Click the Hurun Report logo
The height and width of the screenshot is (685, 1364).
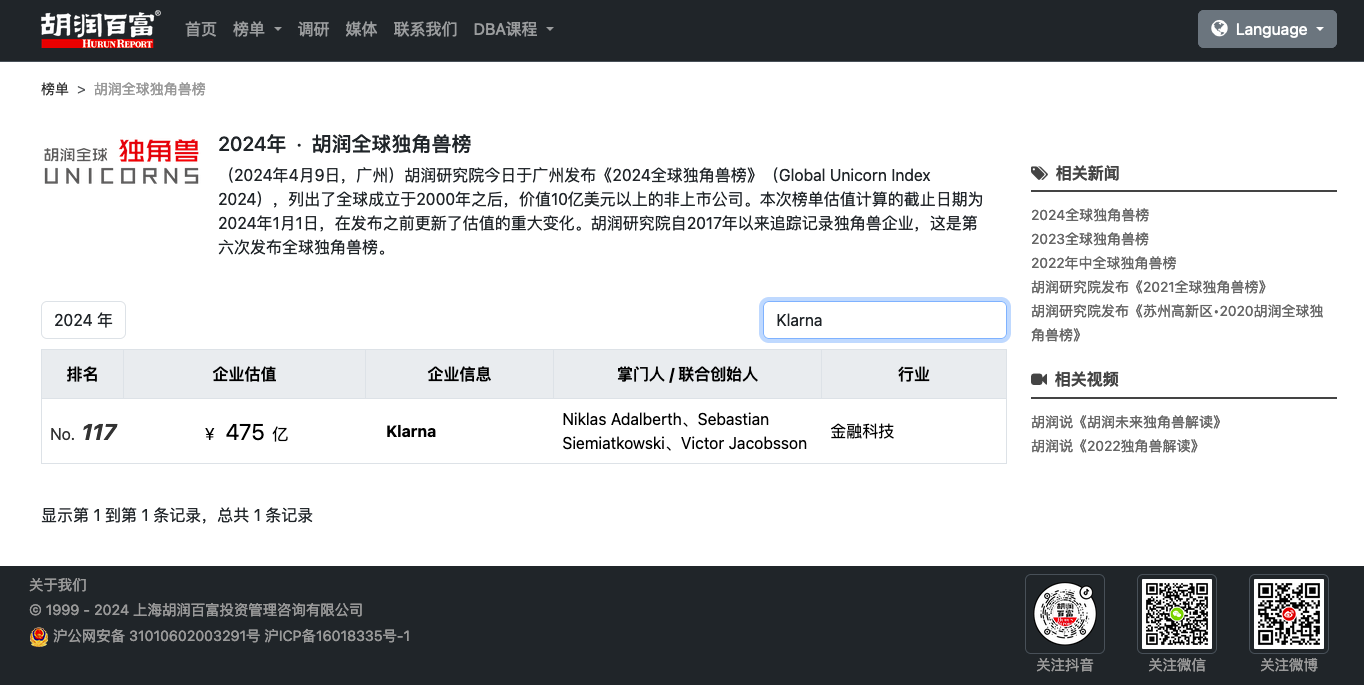[99, 29]
